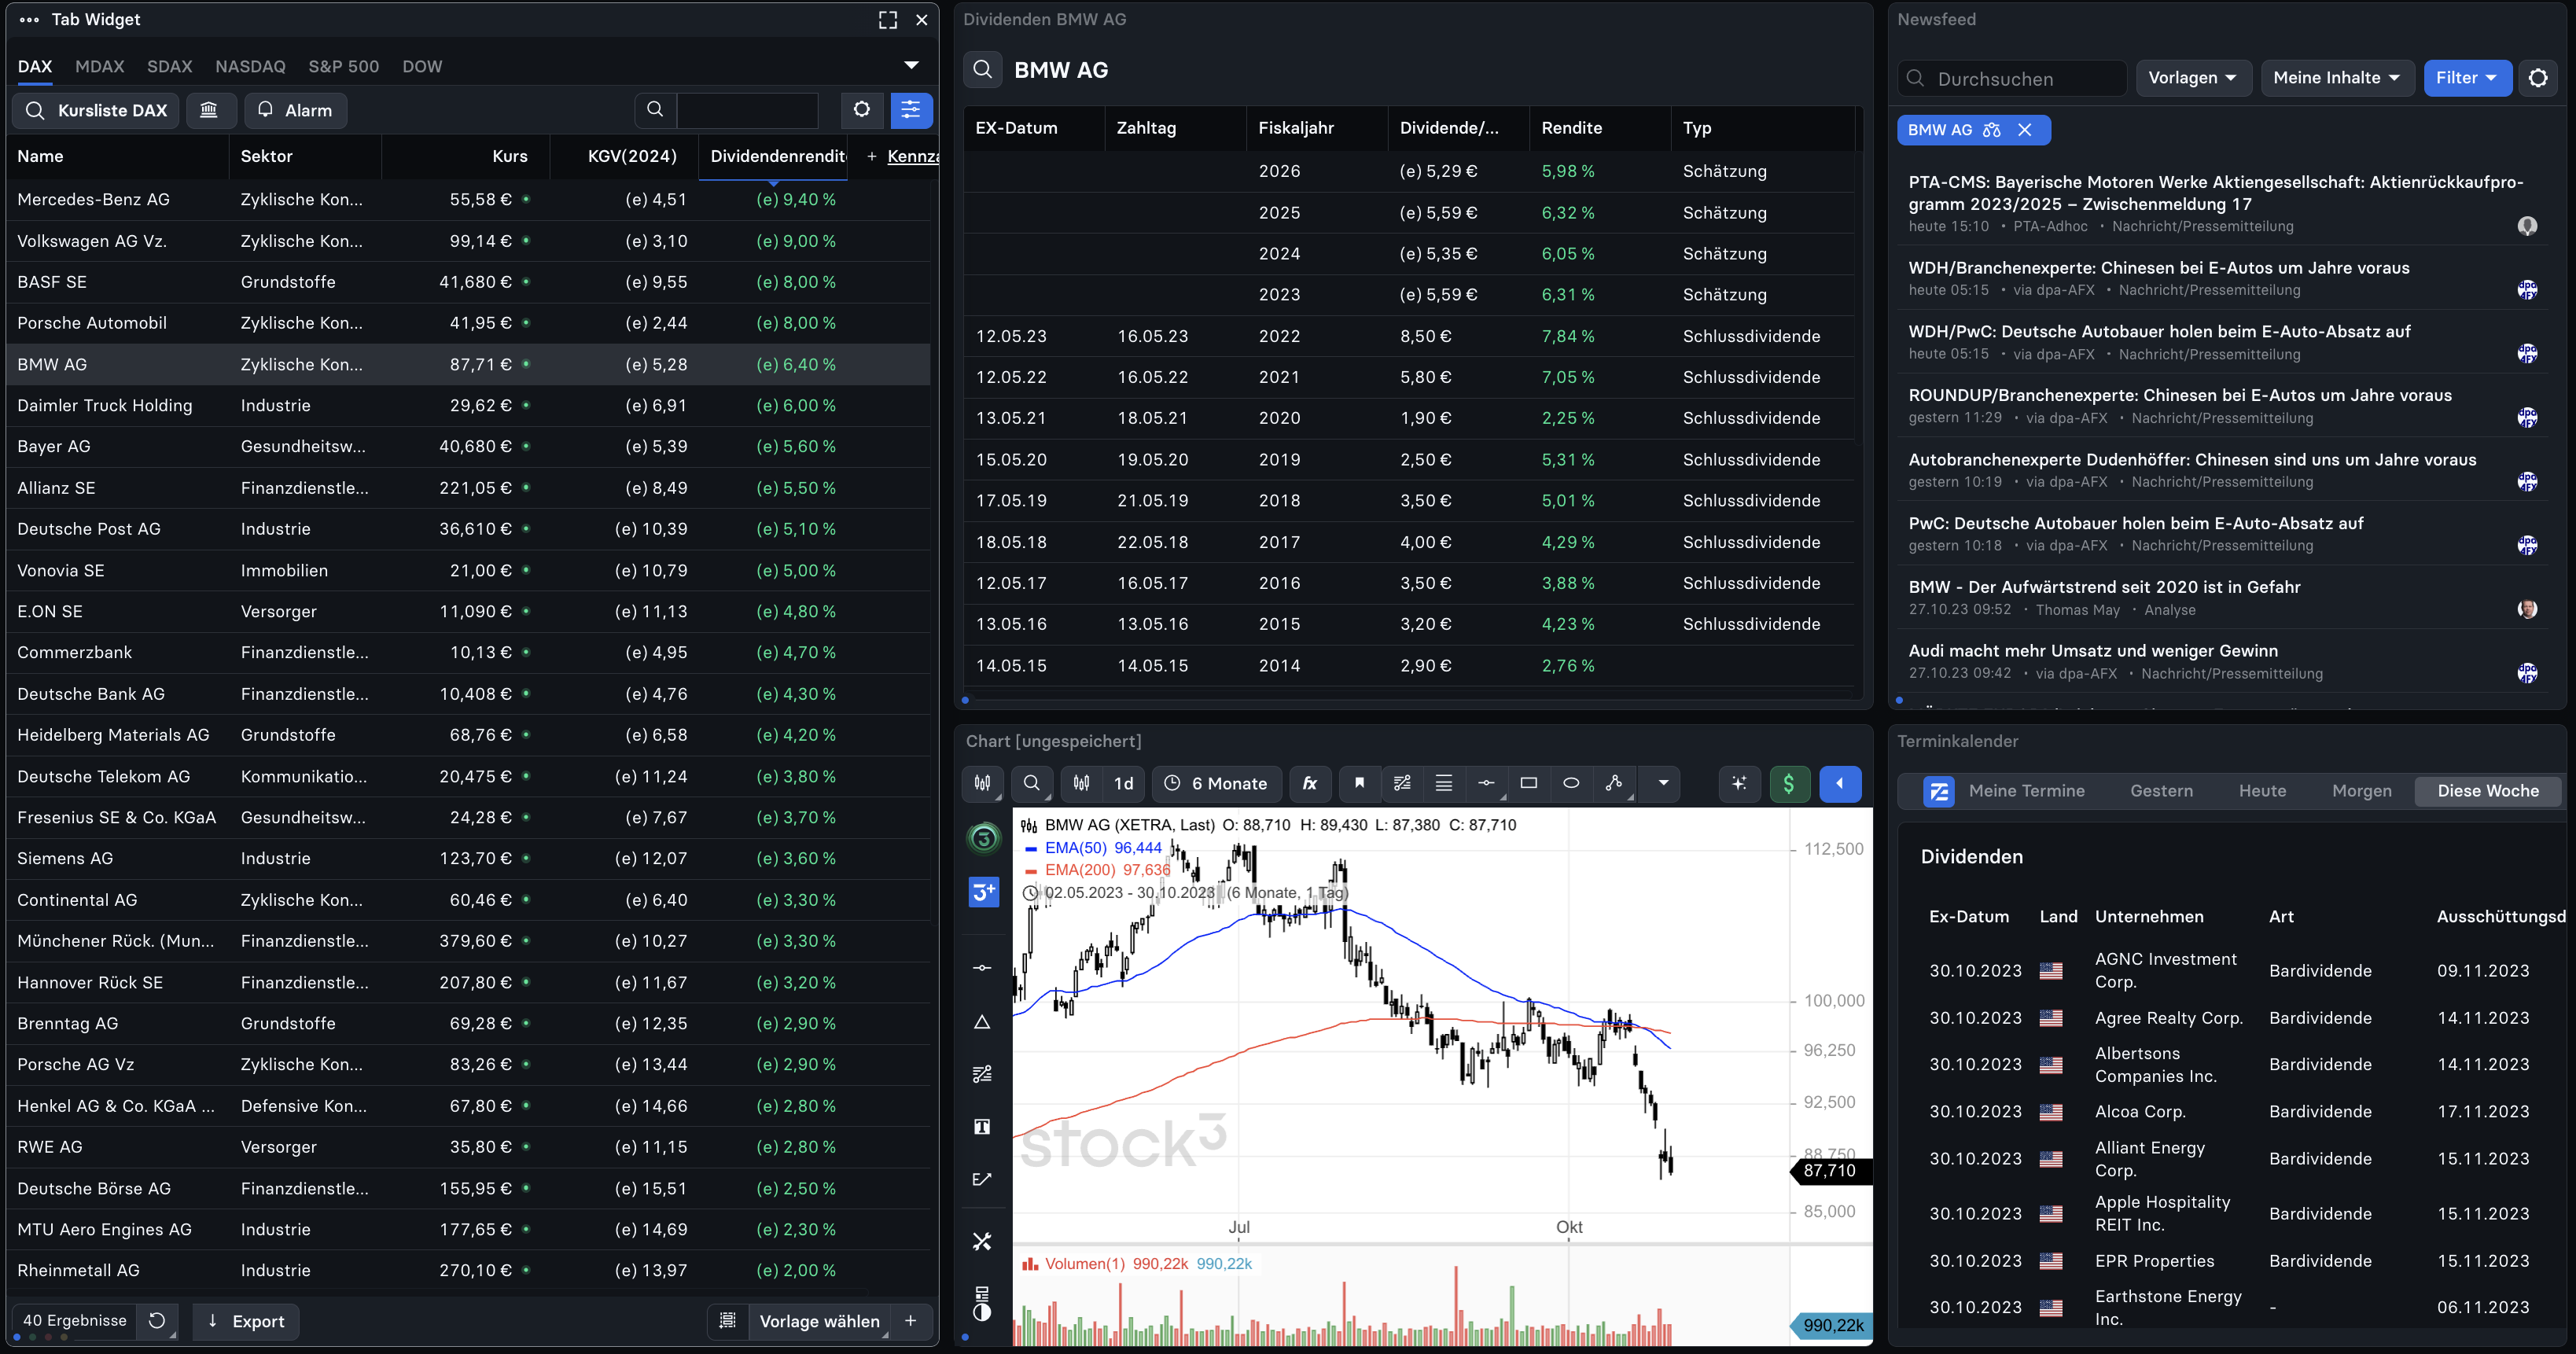Screen dimensions: 2576x1354
Task: Select the rectangle drawing tool
Action: (x=1529, y=783)
